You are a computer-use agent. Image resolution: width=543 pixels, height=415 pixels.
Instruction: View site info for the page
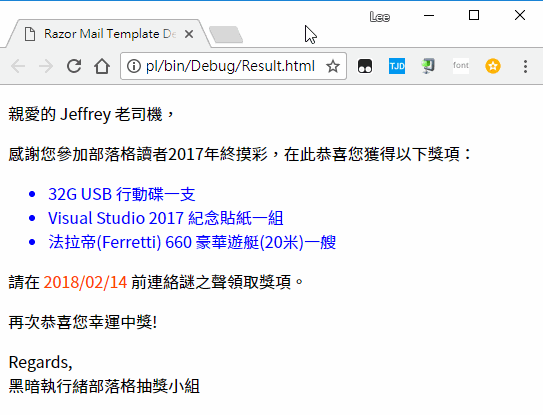(134, 66)
